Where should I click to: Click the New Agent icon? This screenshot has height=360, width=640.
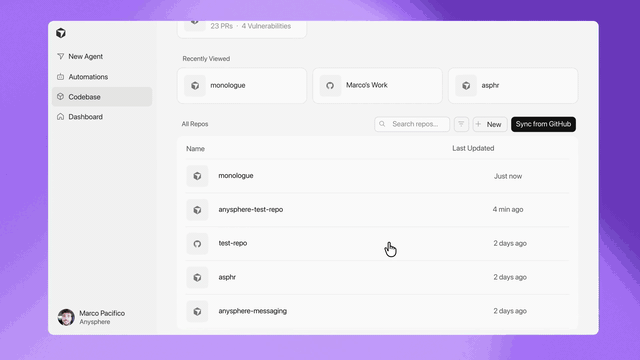coord(60,56)
